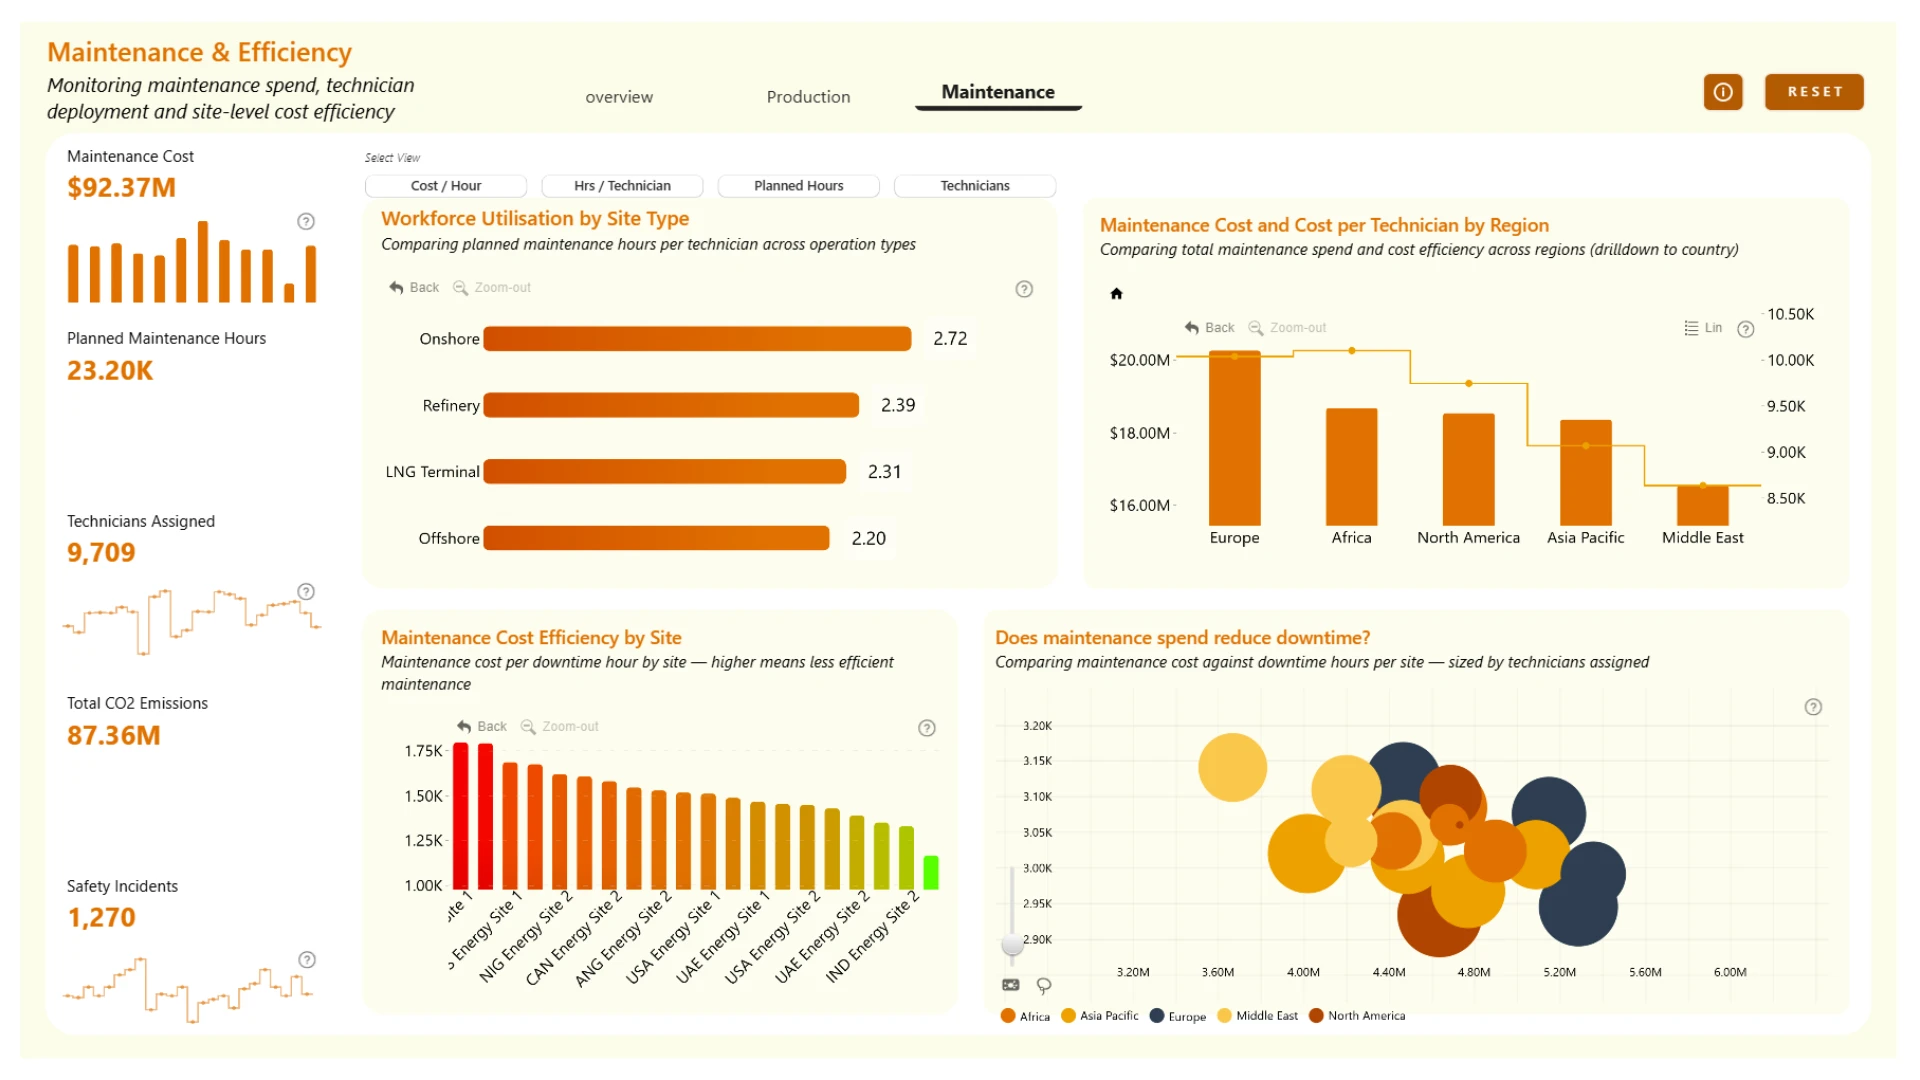Drill into the Middle East column

coord(1702,505)
